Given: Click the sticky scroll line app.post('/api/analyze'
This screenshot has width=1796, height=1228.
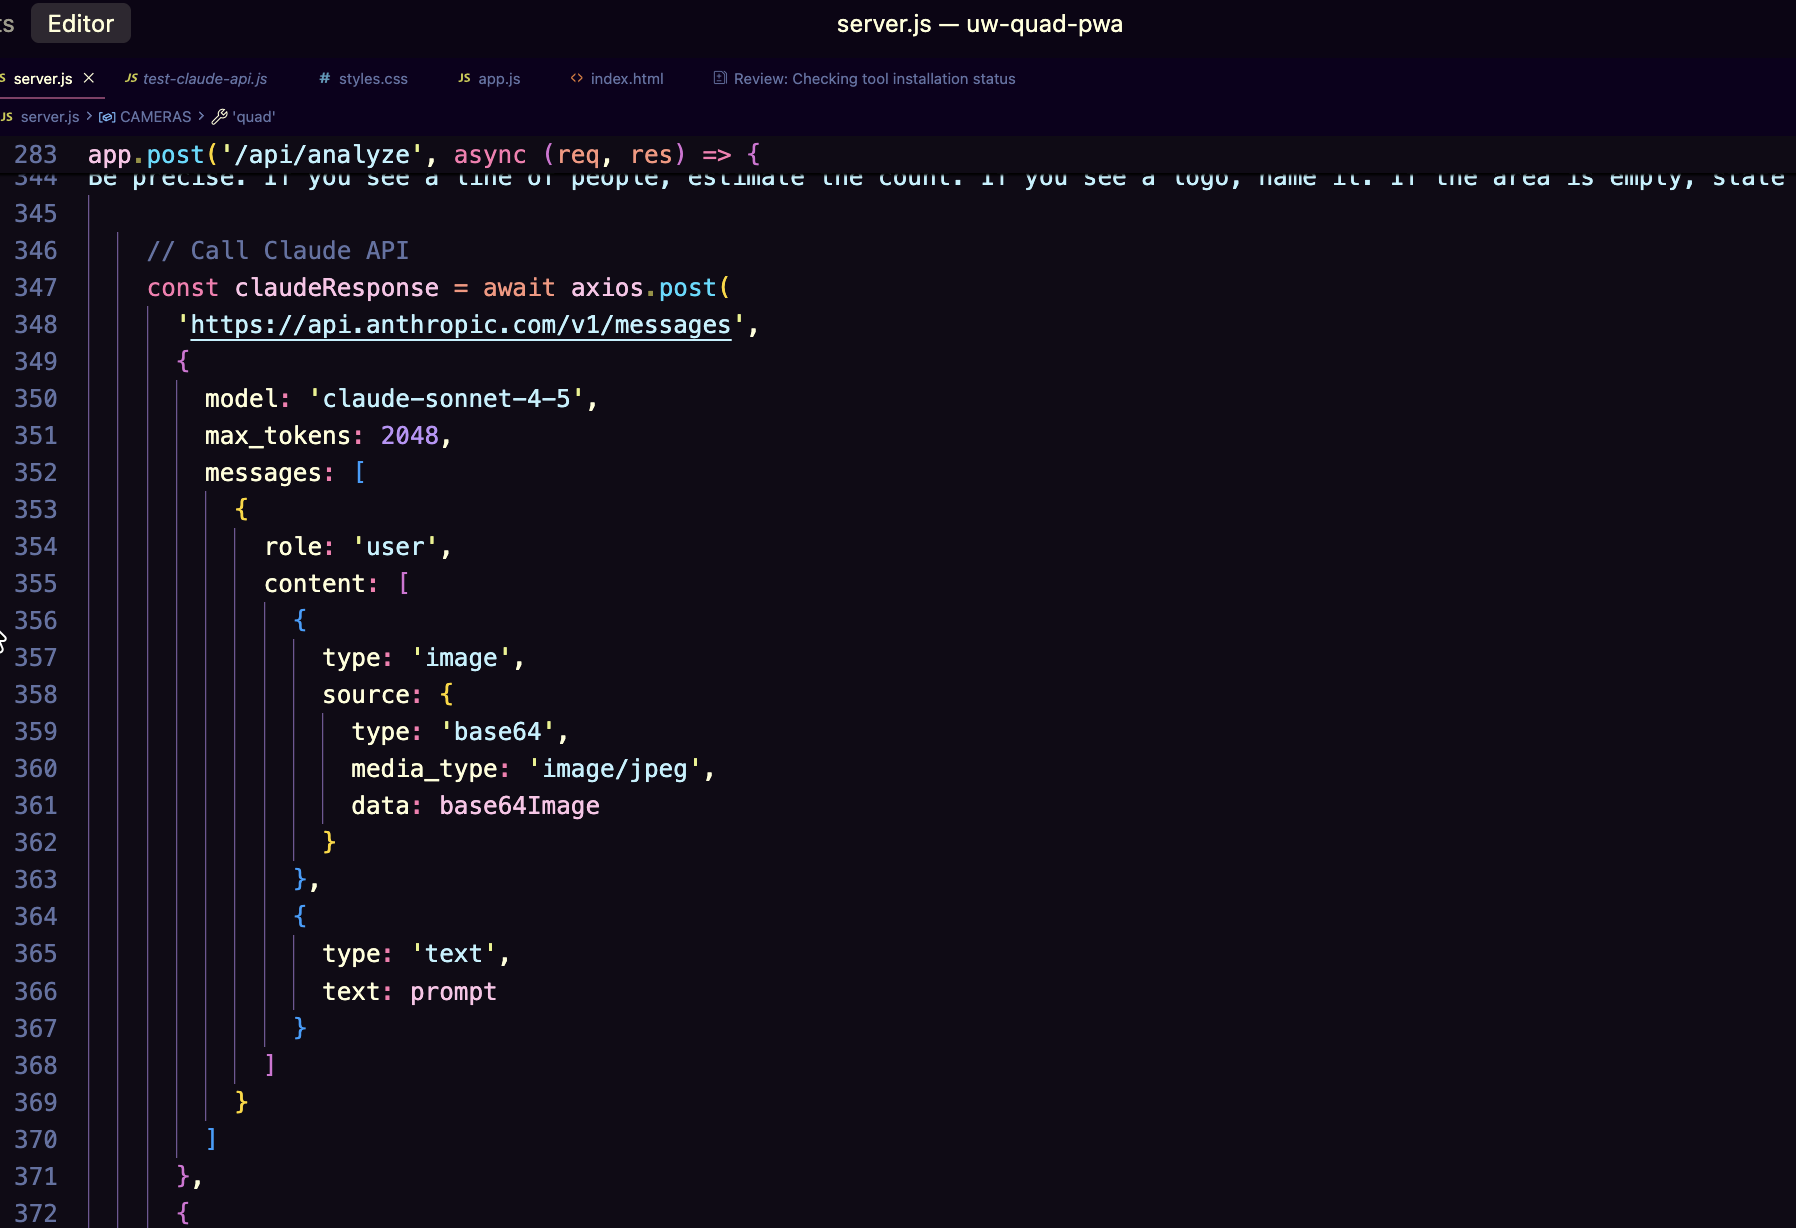Looking at the screenshot, I should pos(424,155).
